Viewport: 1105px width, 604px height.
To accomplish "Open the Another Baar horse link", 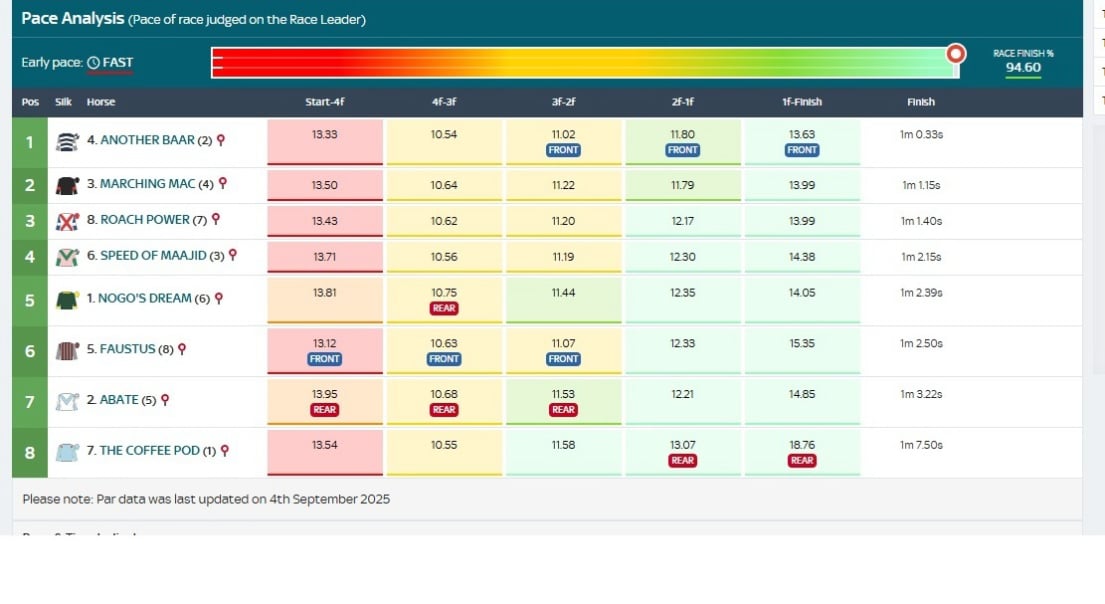I will tap(148, 141).
